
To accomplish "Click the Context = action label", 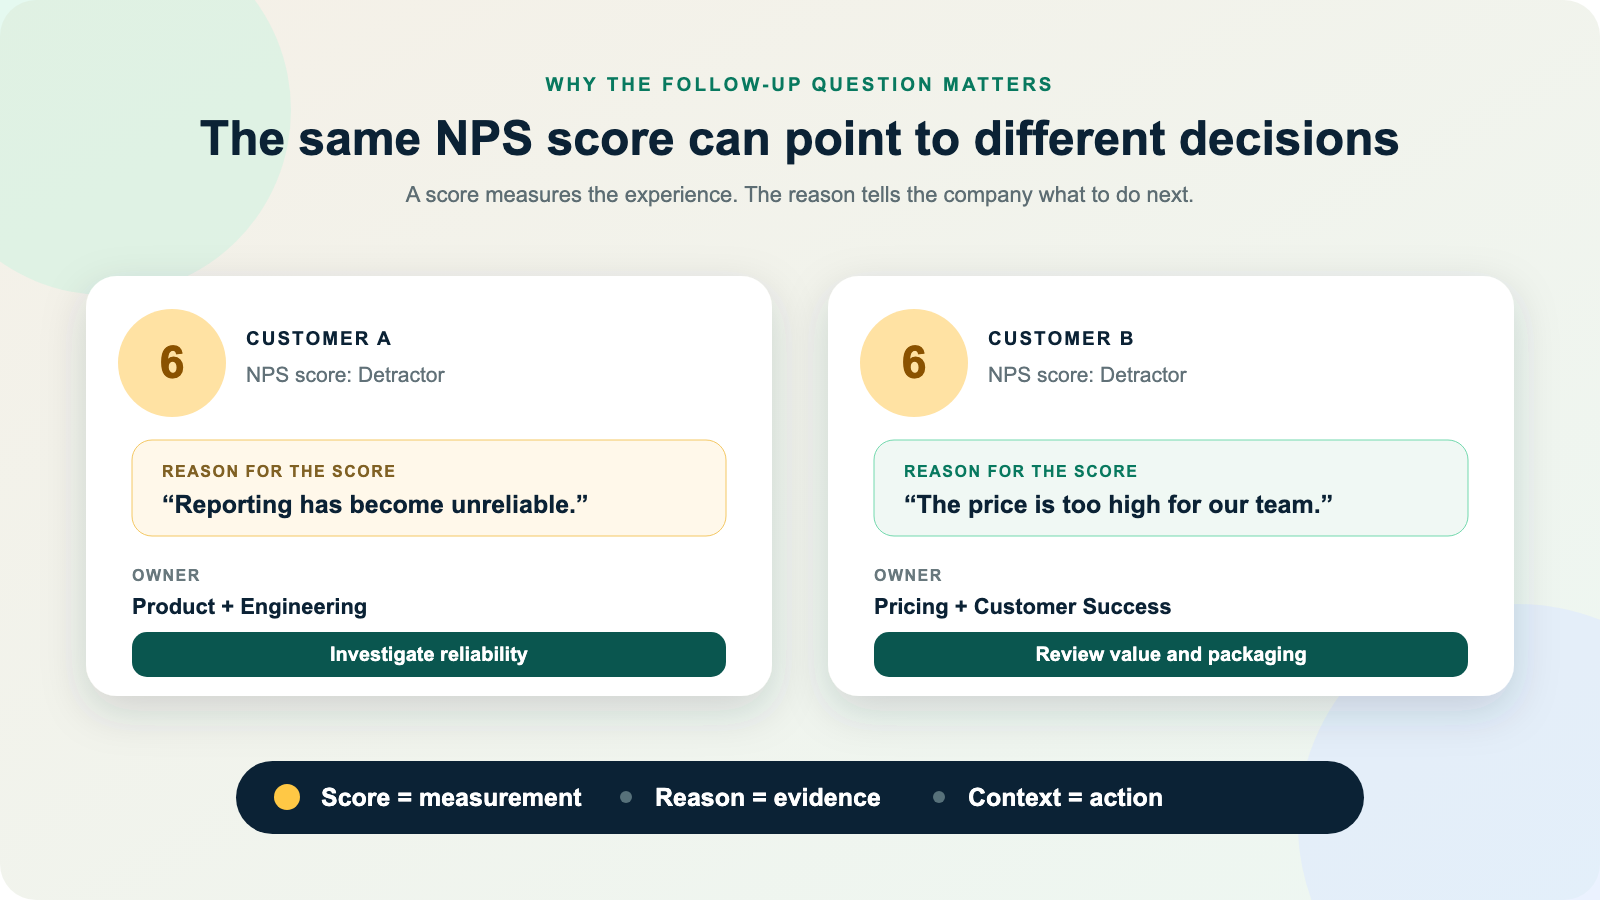I will click(x=1065, y=797).
